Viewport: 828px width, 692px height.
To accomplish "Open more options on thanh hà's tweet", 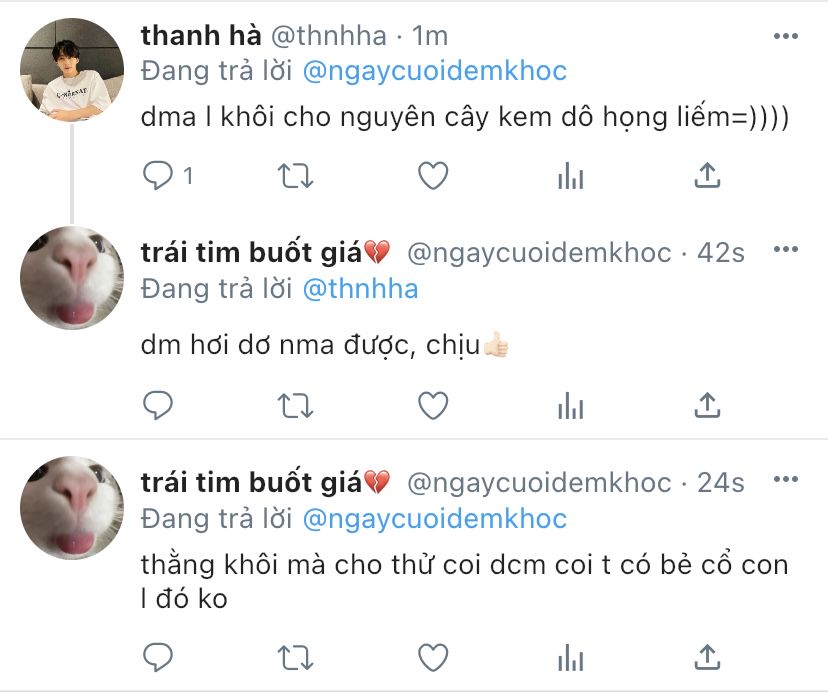I will point(787,36).
